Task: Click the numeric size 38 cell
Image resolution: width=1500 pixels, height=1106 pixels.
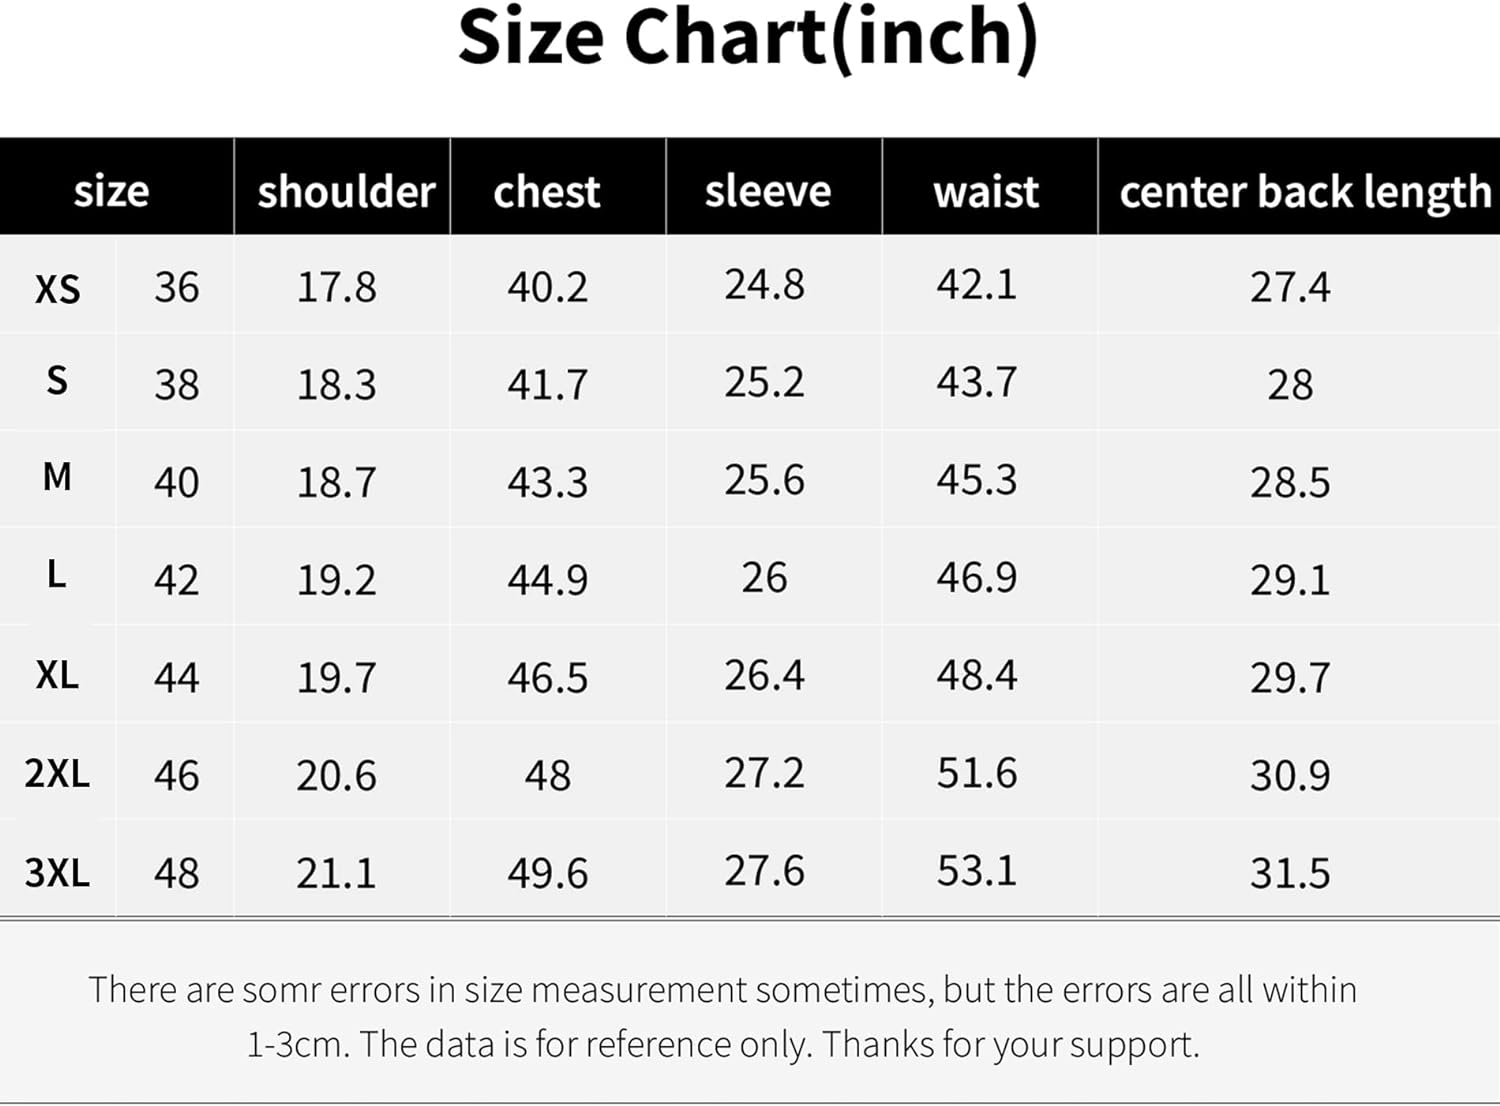Action: point(176,385)
